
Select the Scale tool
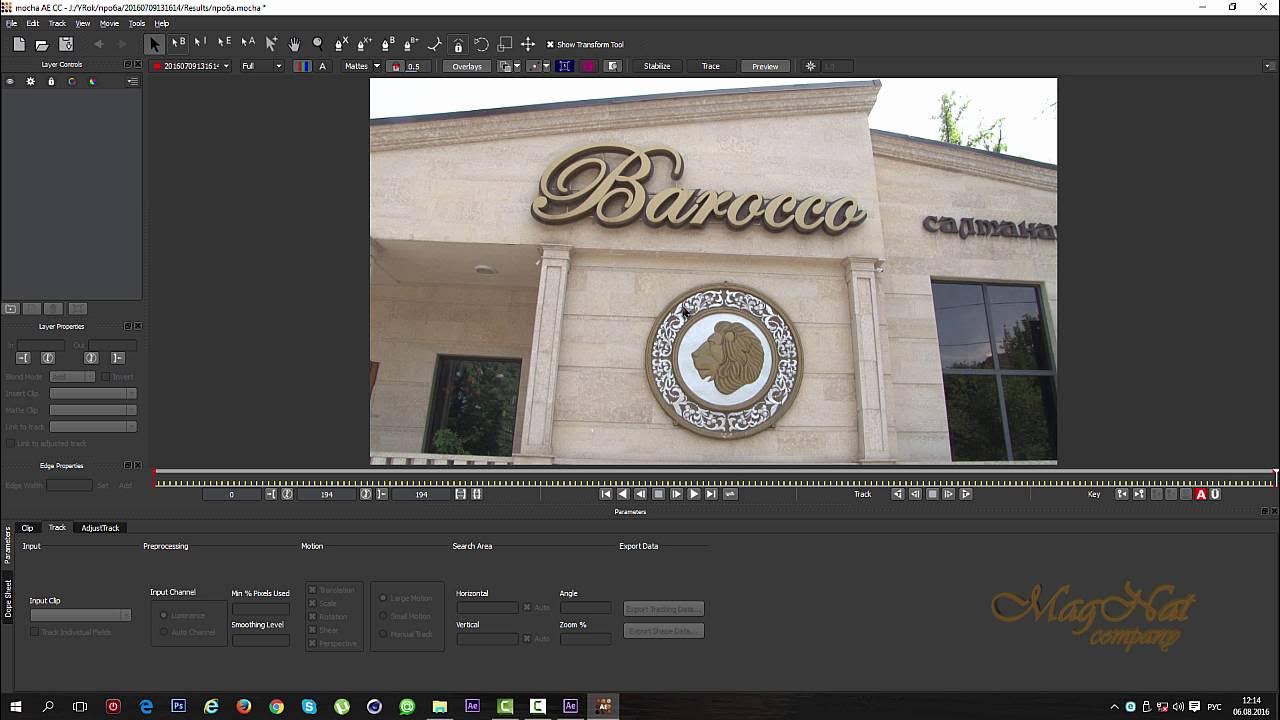(505, 44)
